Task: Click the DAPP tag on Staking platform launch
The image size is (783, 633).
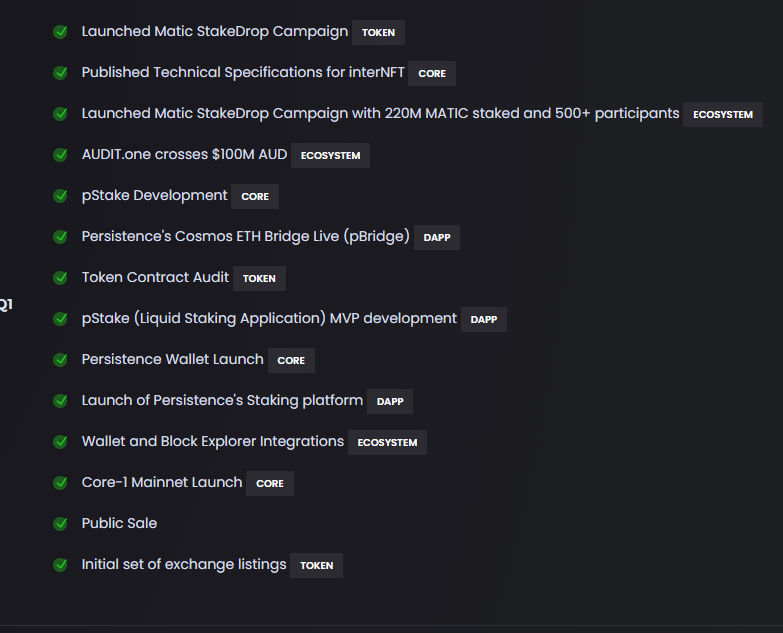Action: point(390,401)
